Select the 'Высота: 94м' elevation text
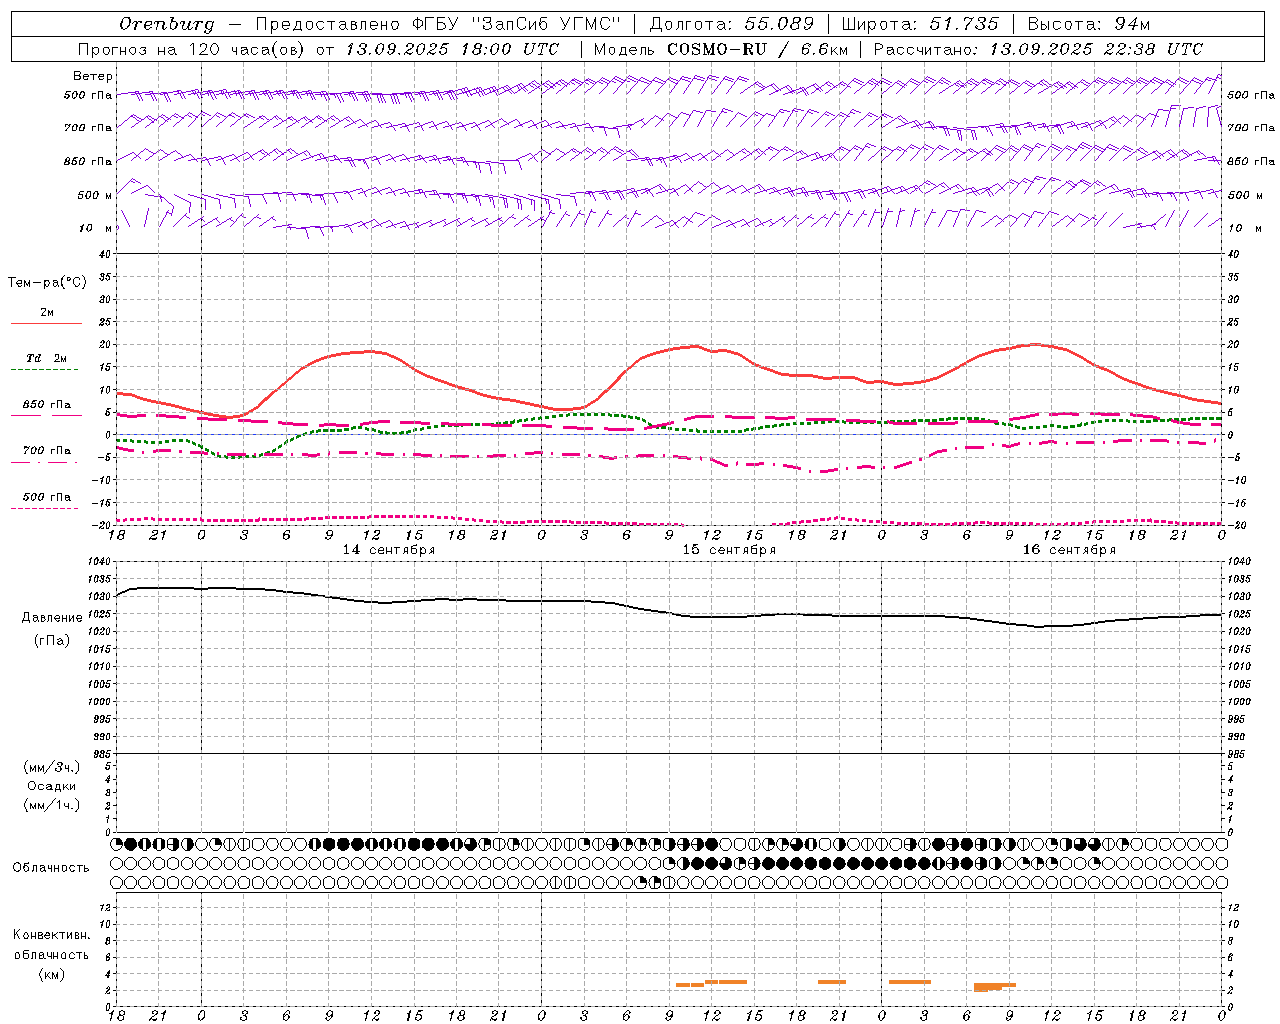 coord(1089,24)
